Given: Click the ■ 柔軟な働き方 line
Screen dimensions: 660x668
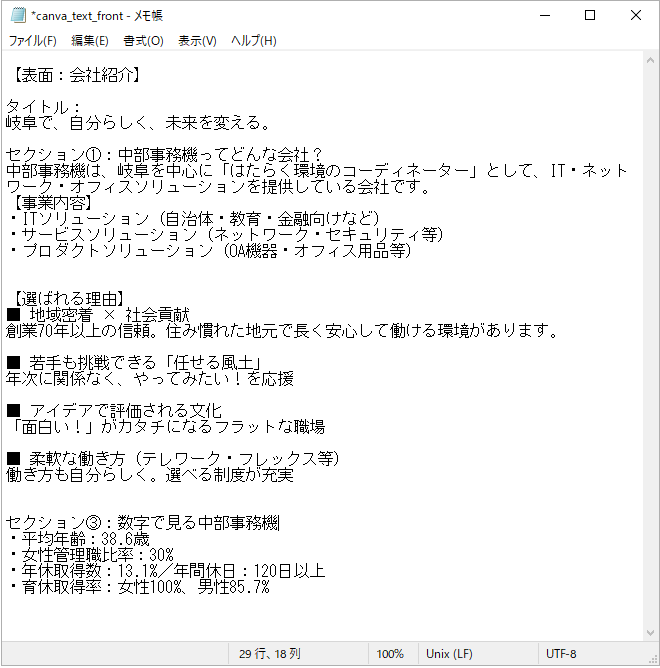Looking at the screenshot, I should point(173,458).
